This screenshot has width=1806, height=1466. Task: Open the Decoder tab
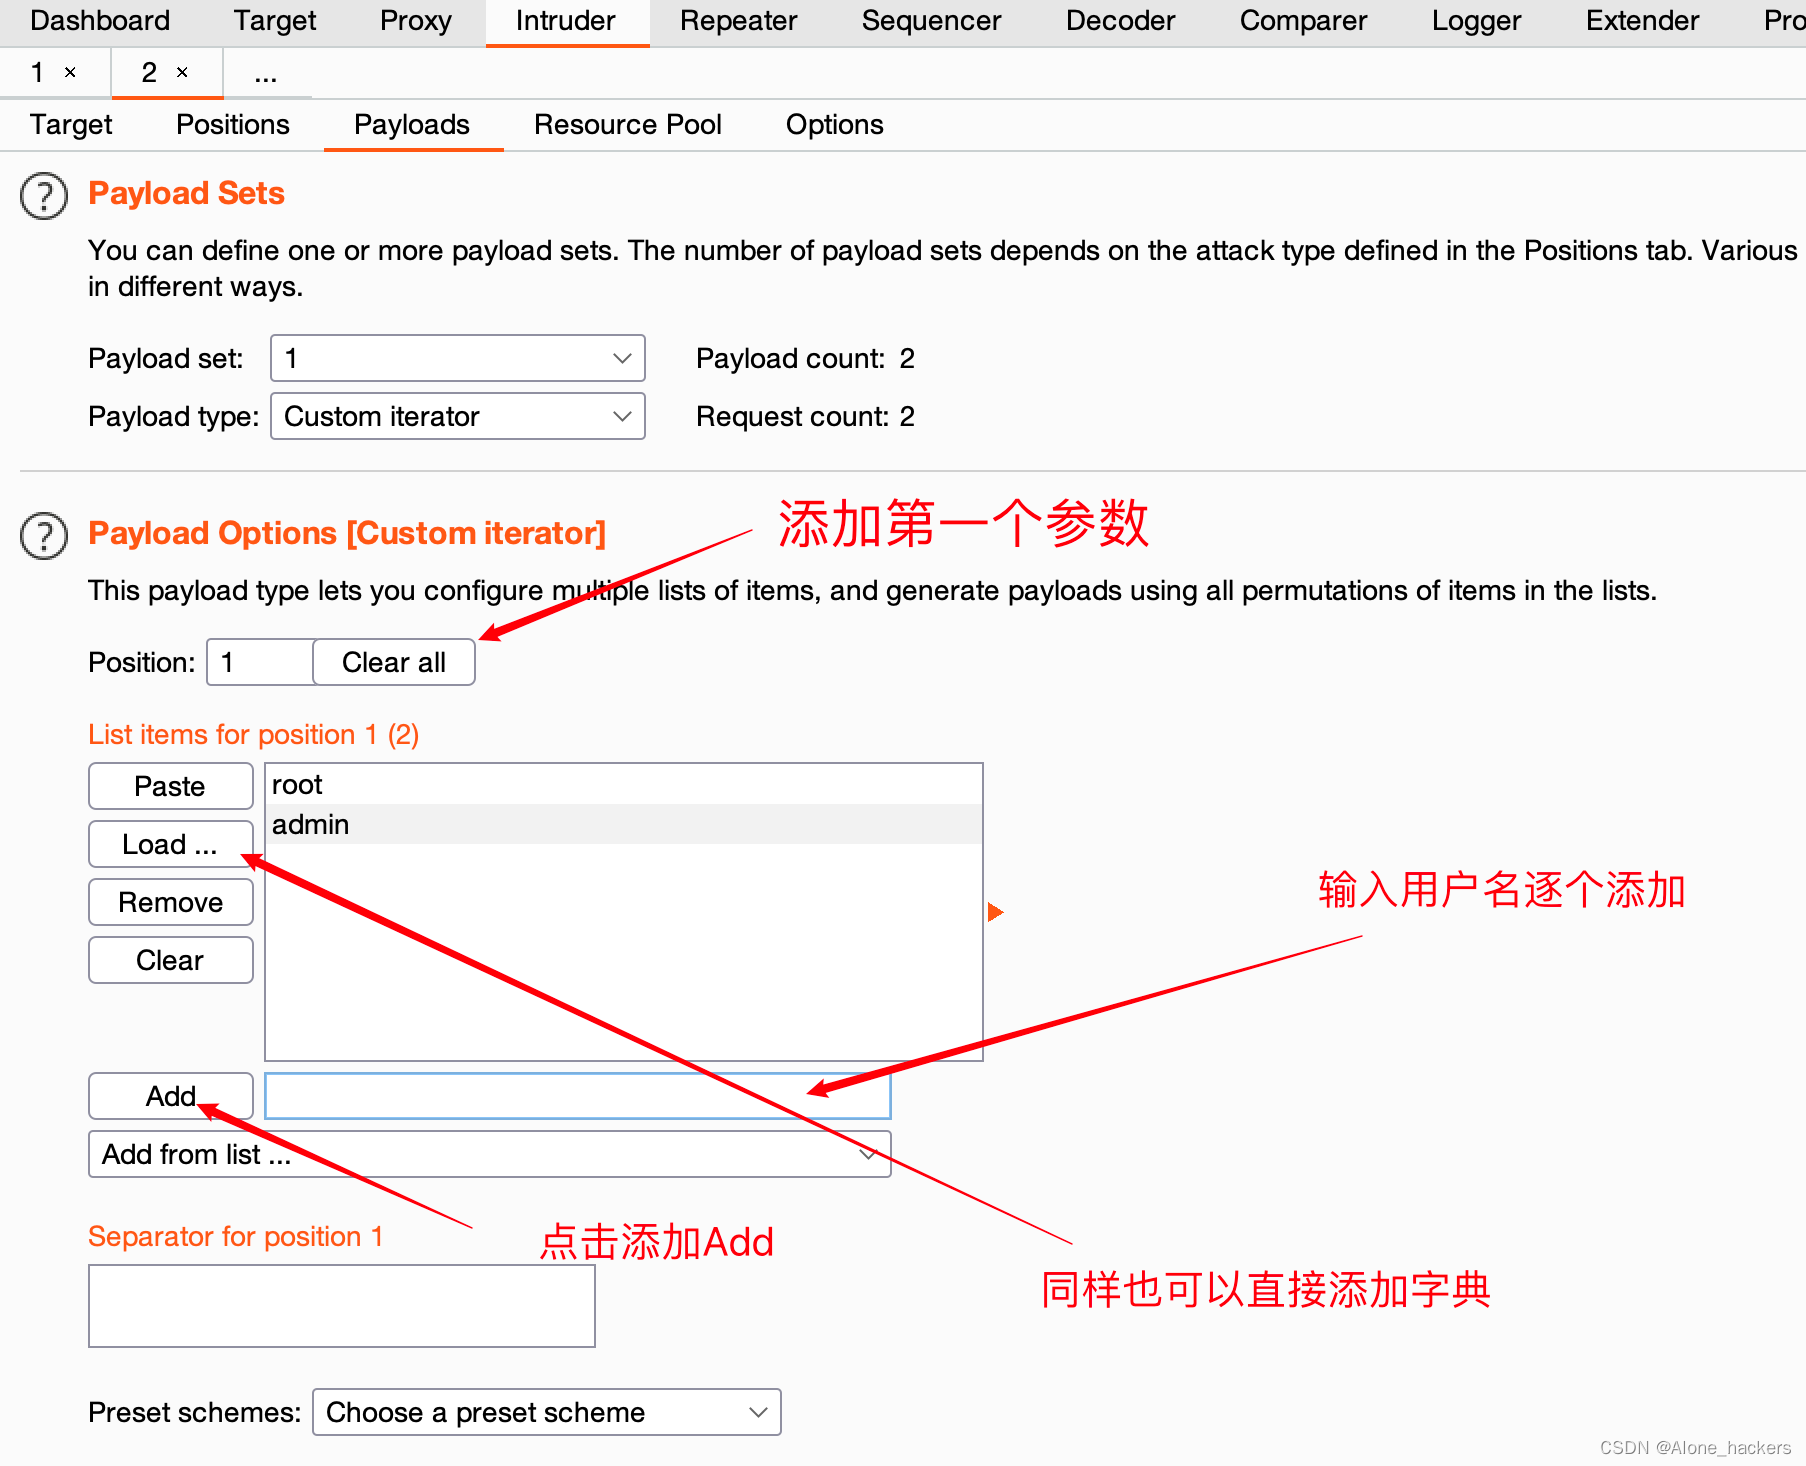(x=1120, y=21)
